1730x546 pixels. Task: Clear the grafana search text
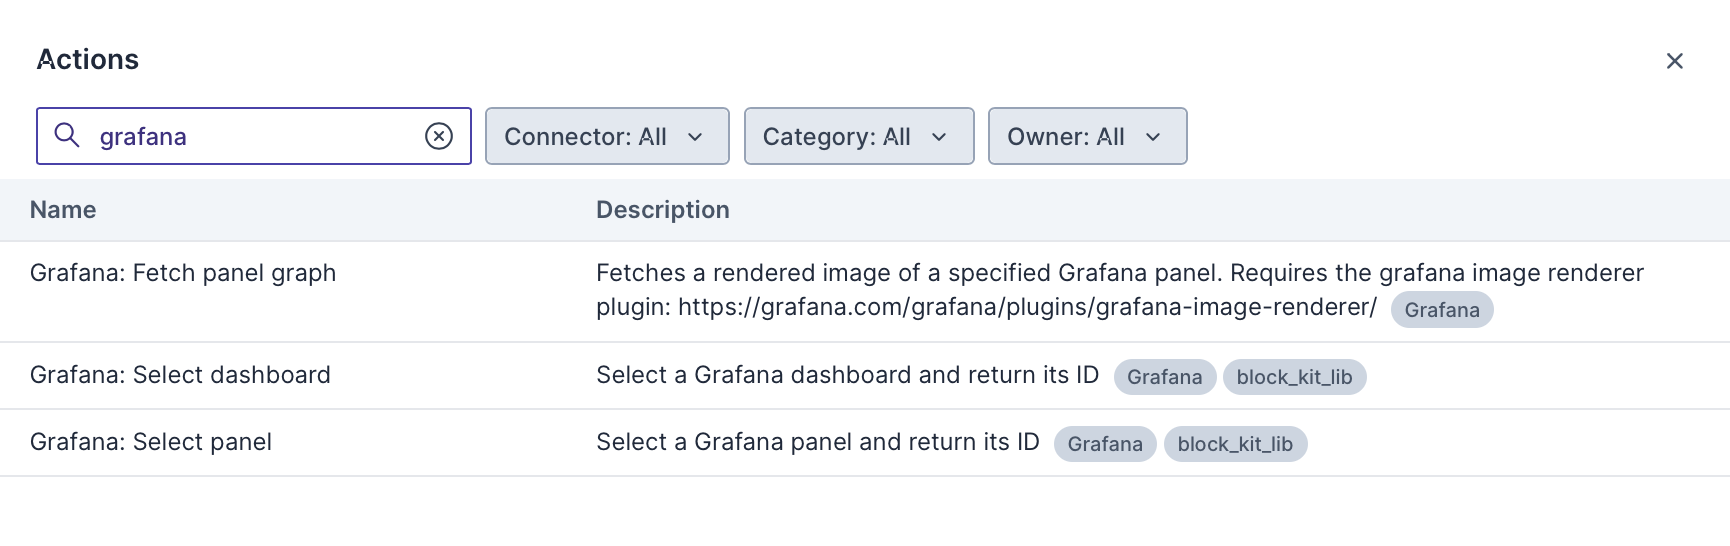coord(439,136)
